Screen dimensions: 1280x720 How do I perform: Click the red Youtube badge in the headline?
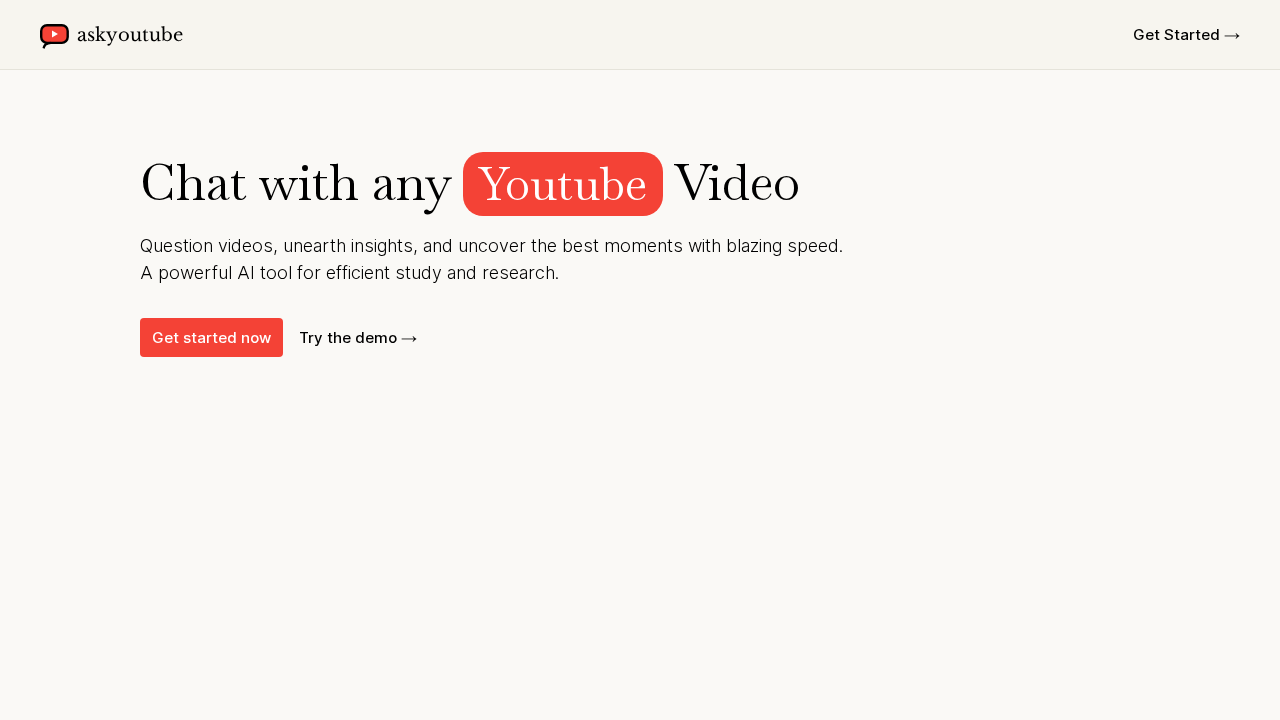point(562,184)
